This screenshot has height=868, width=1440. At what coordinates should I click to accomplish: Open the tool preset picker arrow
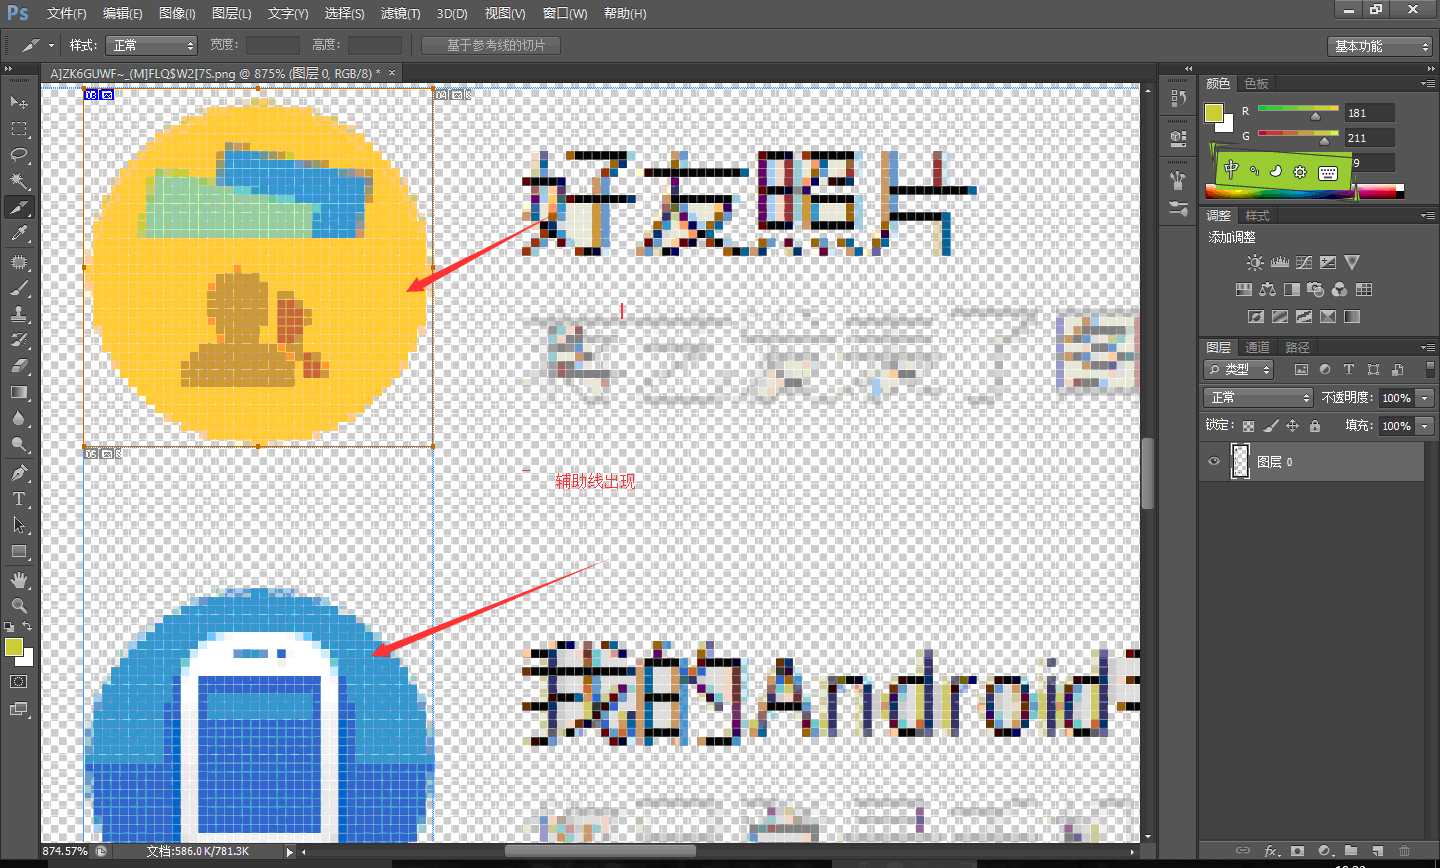coord(51,45)
